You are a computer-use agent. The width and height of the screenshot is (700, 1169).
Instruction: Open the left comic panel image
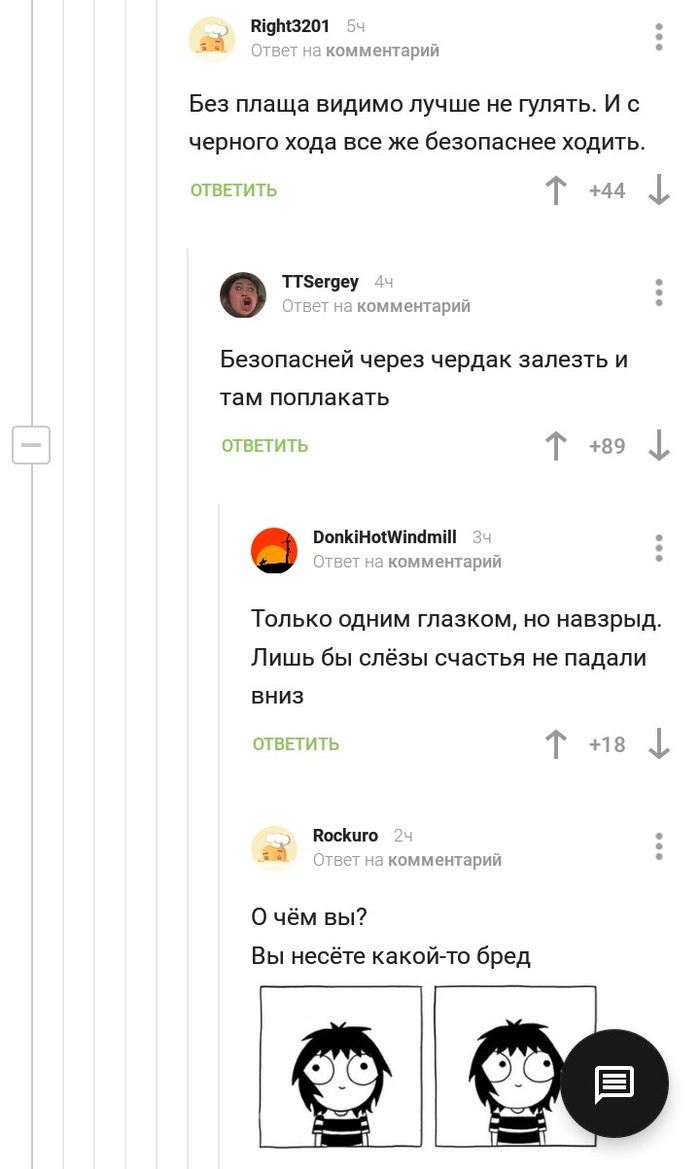(x=341, y=1067)
